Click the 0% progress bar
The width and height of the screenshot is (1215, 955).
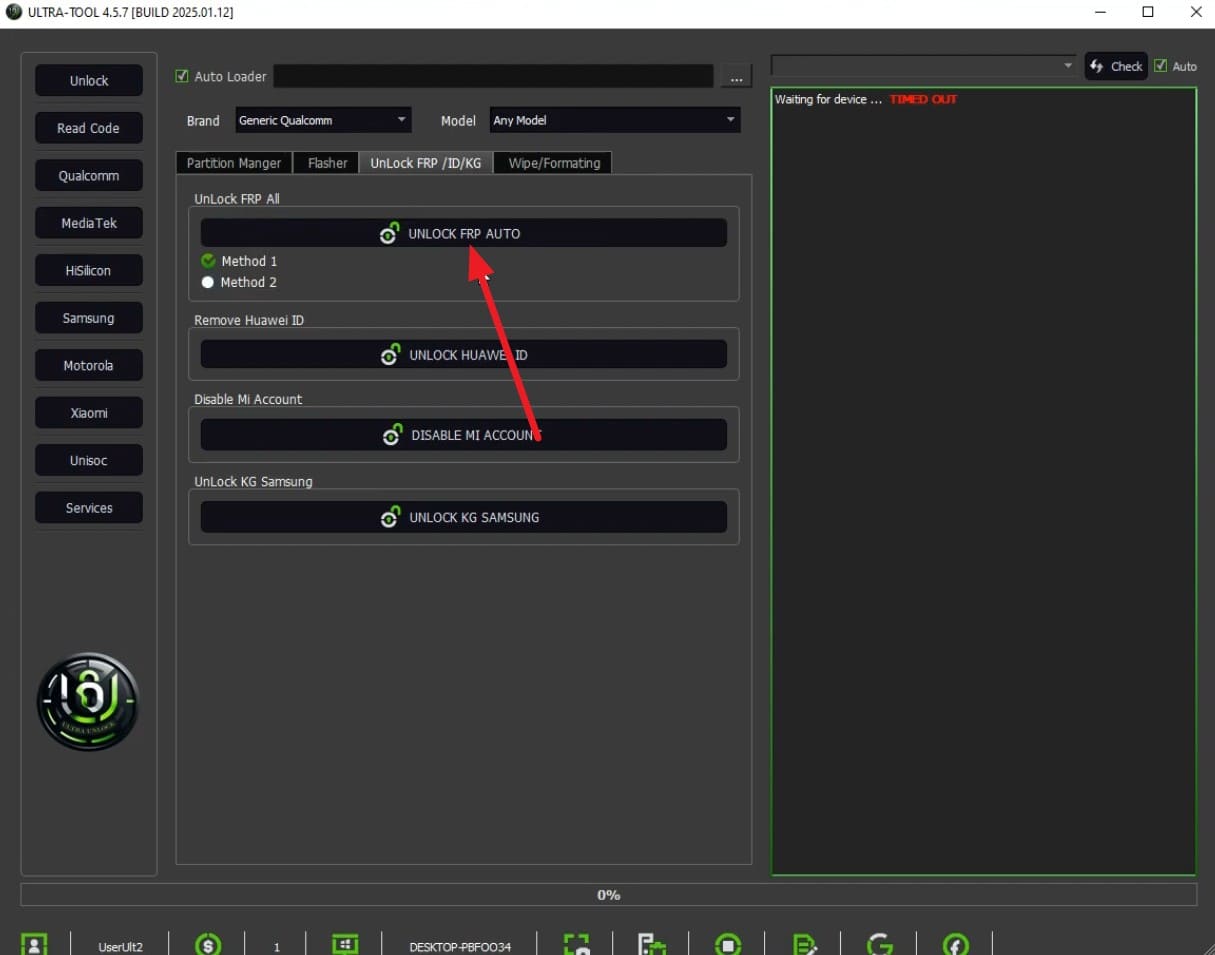tap(608, 895)
